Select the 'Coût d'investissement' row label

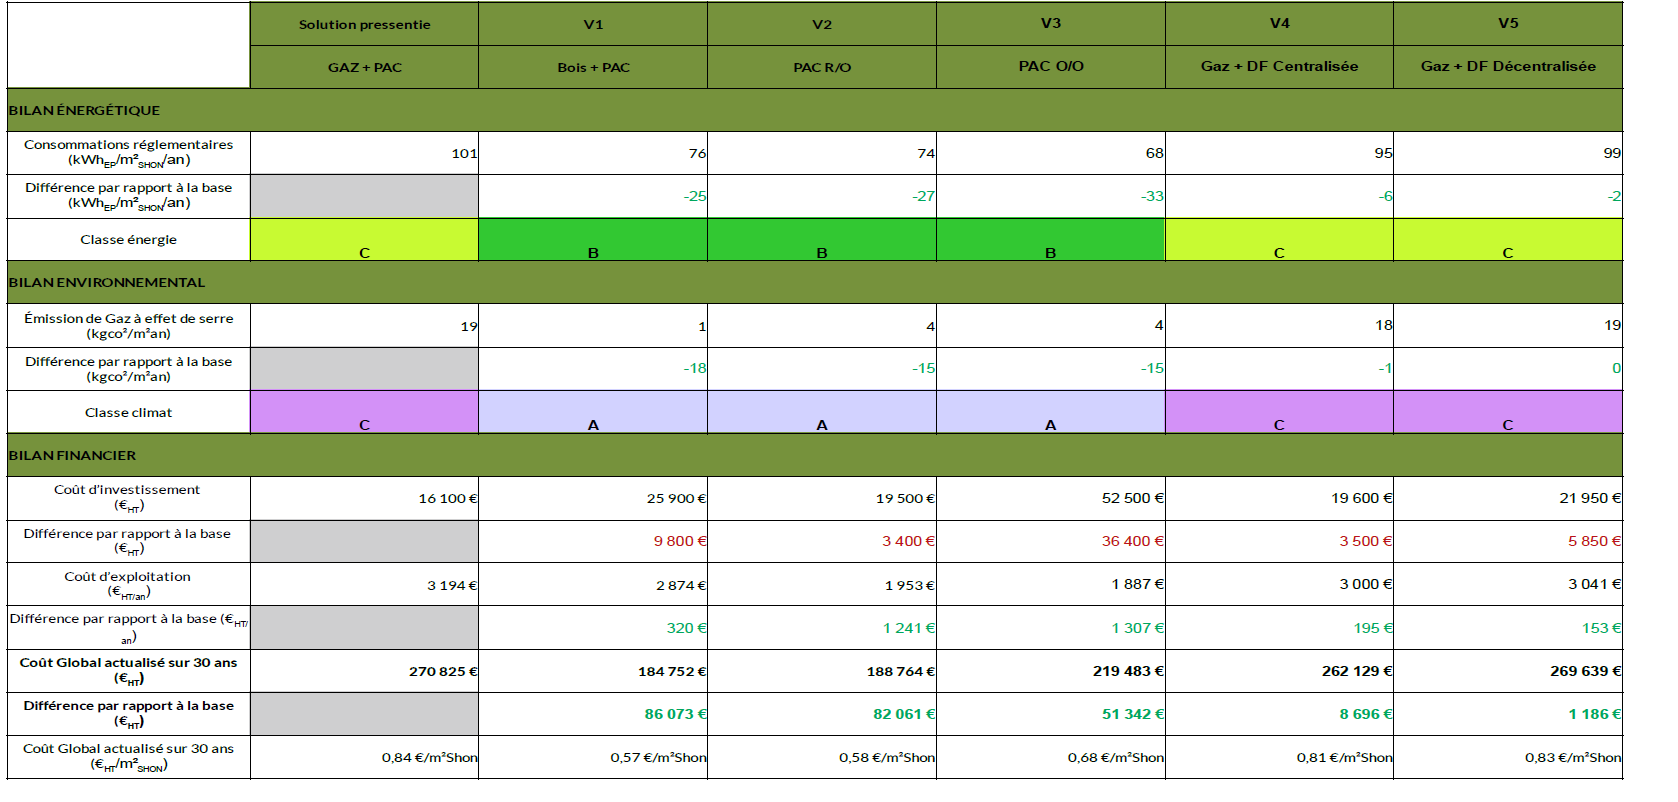128,498
